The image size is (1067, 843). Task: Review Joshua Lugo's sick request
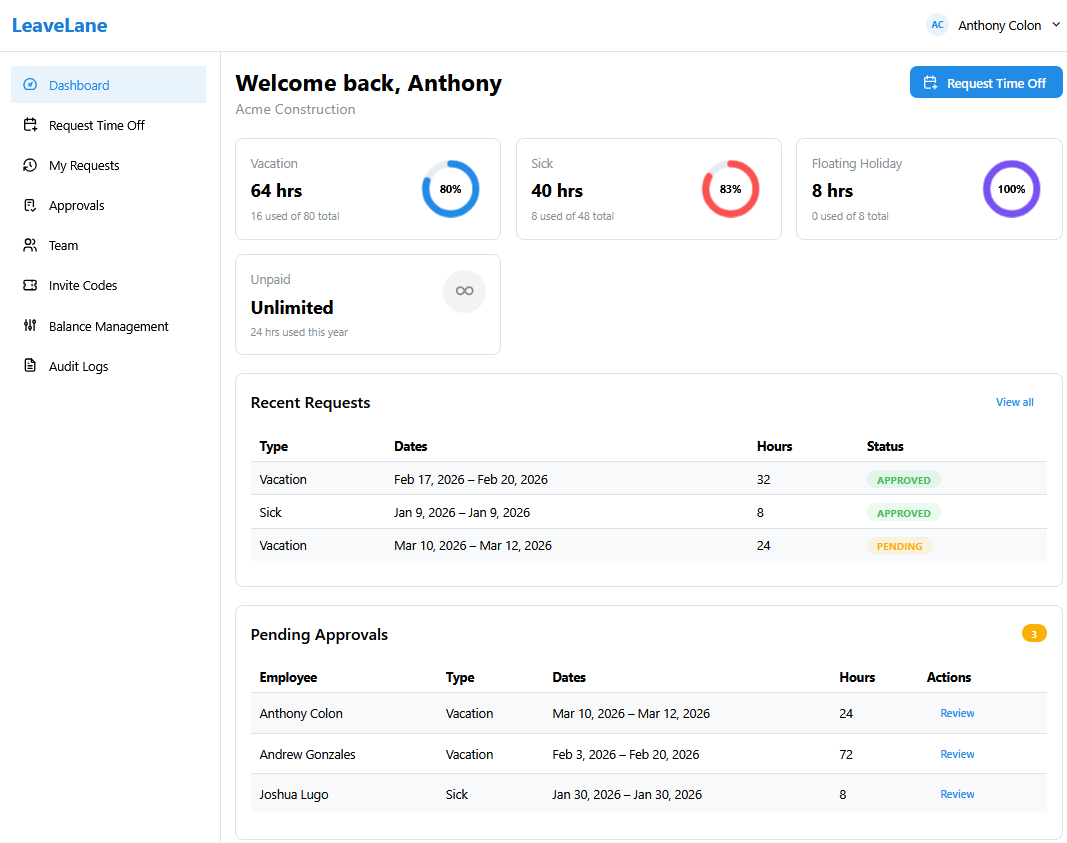pos(957,794)
